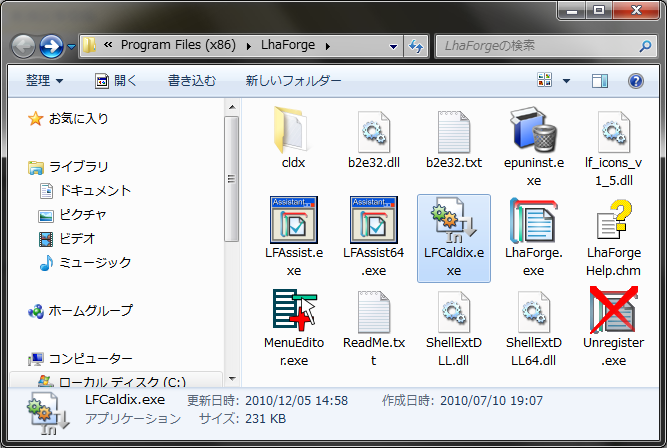Select the LhaForgeHelp.chm help file

(613, 237)
